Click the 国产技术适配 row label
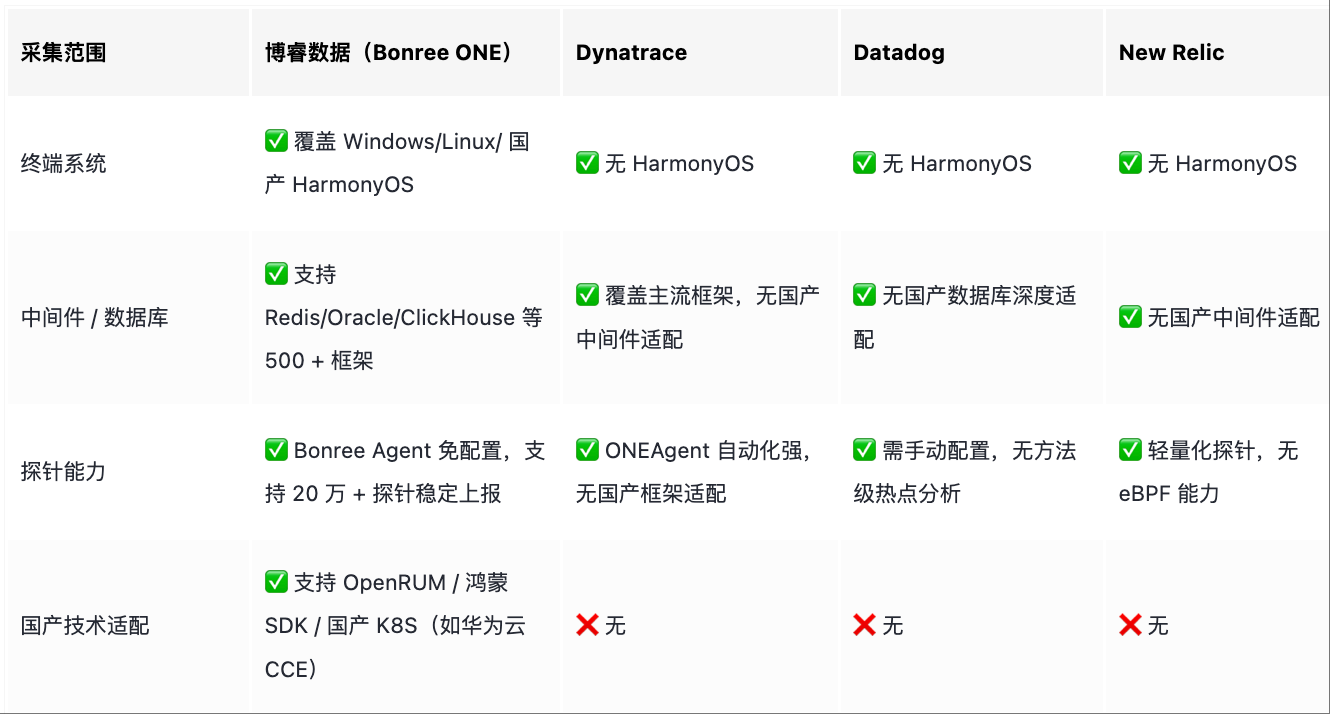Image resolution: width=1330 pixels, height=714 pixels. point(85,626)
